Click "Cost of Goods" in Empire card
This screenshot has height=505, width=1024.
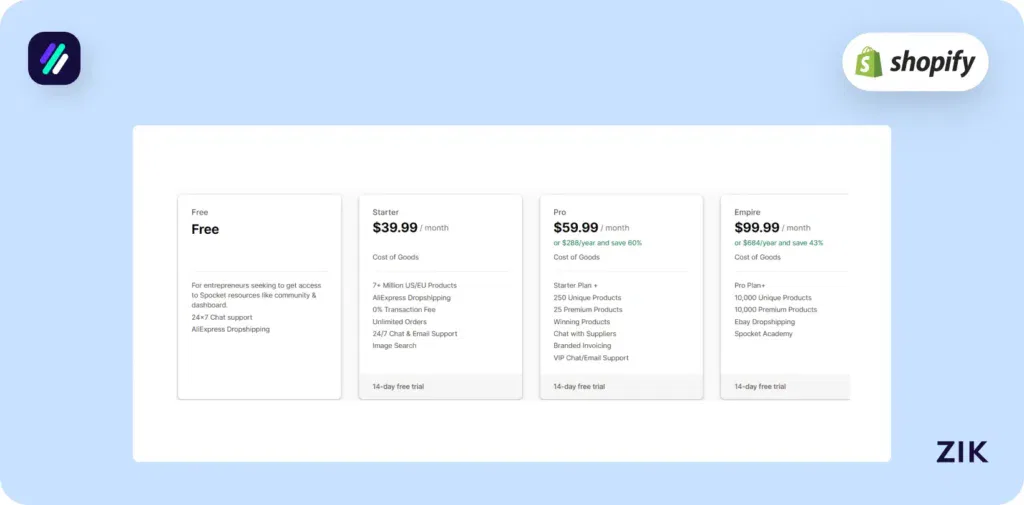point(758,257)
